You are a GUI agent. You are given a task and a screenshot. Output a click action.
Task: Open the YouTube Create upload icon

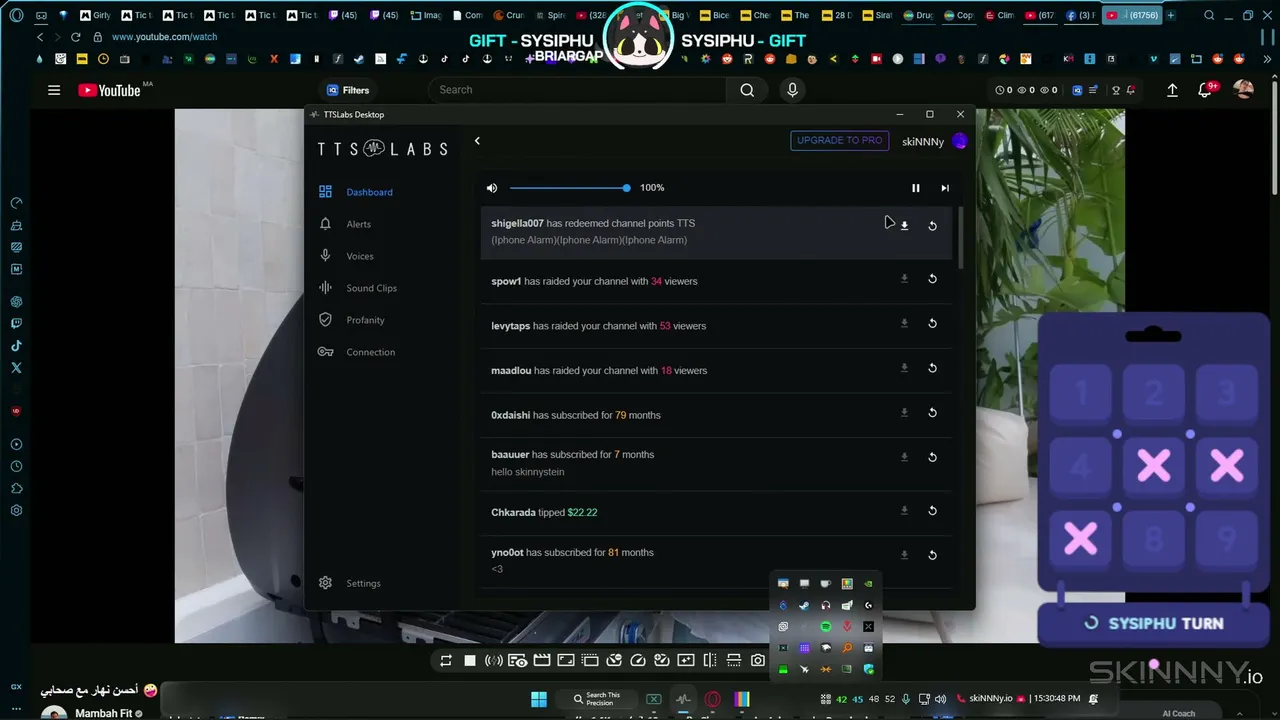(x=1173, y=90)
